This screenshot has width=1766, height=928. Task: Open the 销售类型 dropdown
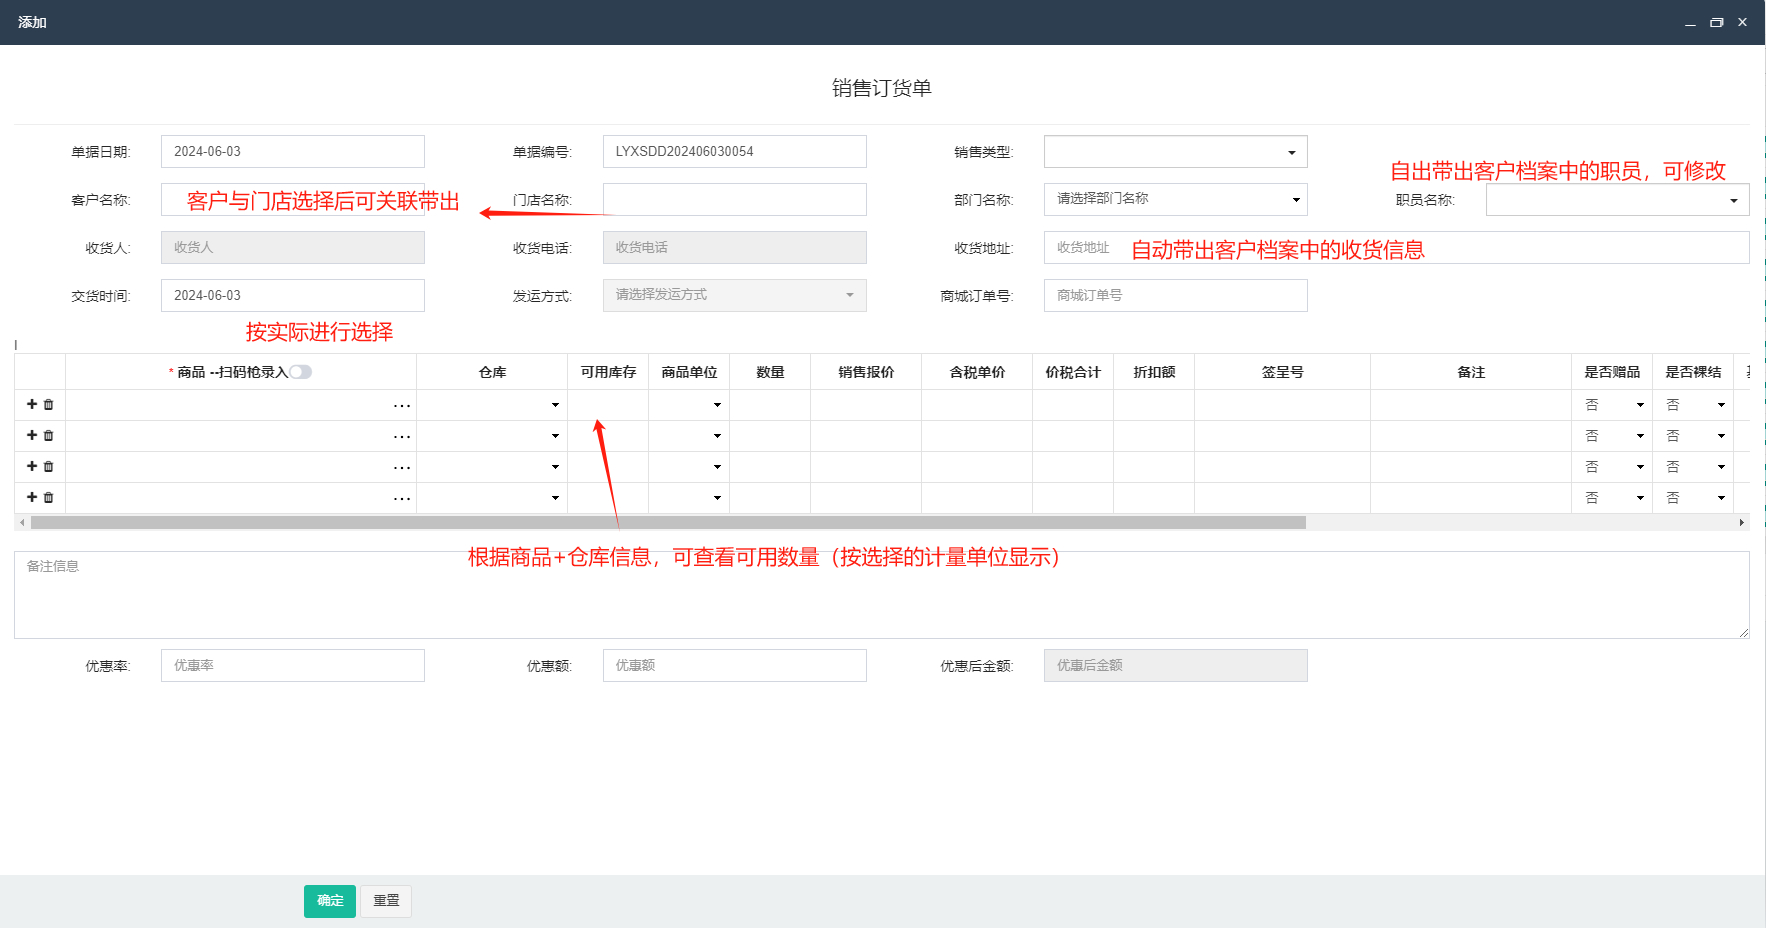click(x=1175, y=152)
